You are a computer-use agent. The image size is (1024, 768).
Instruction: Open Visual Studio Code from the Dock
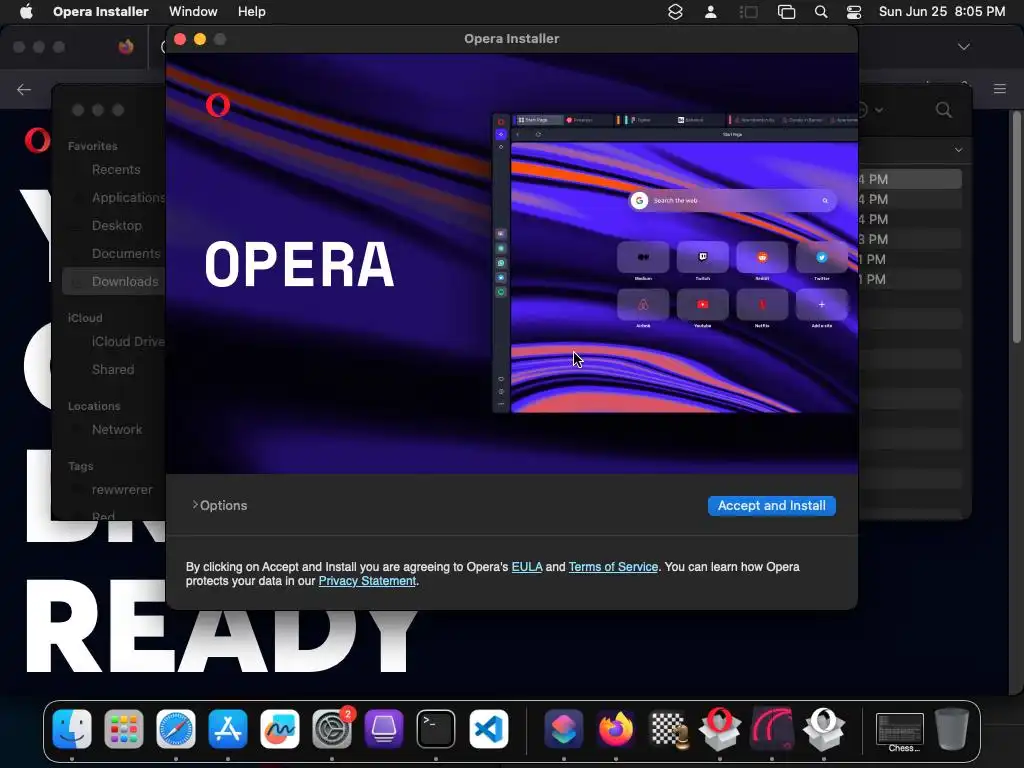tap(488, 729)
